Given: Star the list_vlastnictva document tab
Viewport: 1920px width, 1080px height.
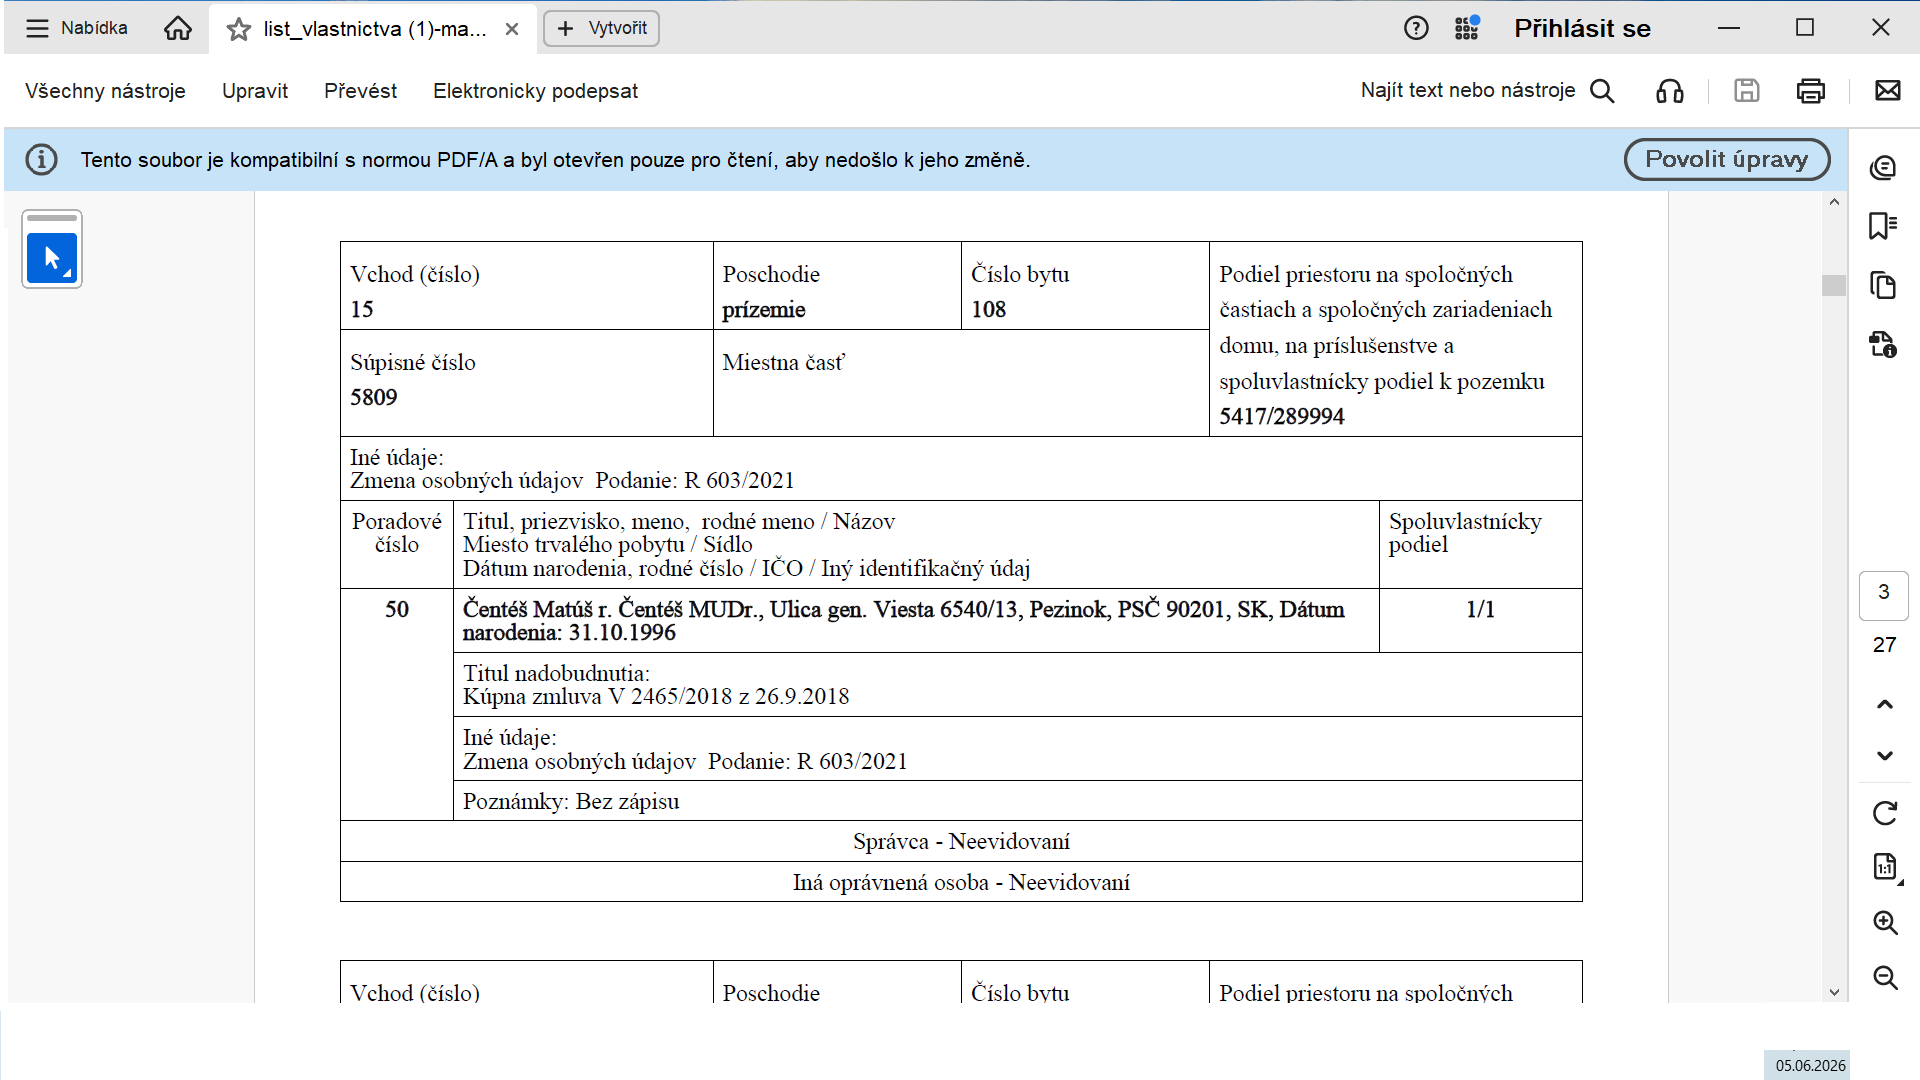Looking at the screenshot, I should [x=238, y=29].
